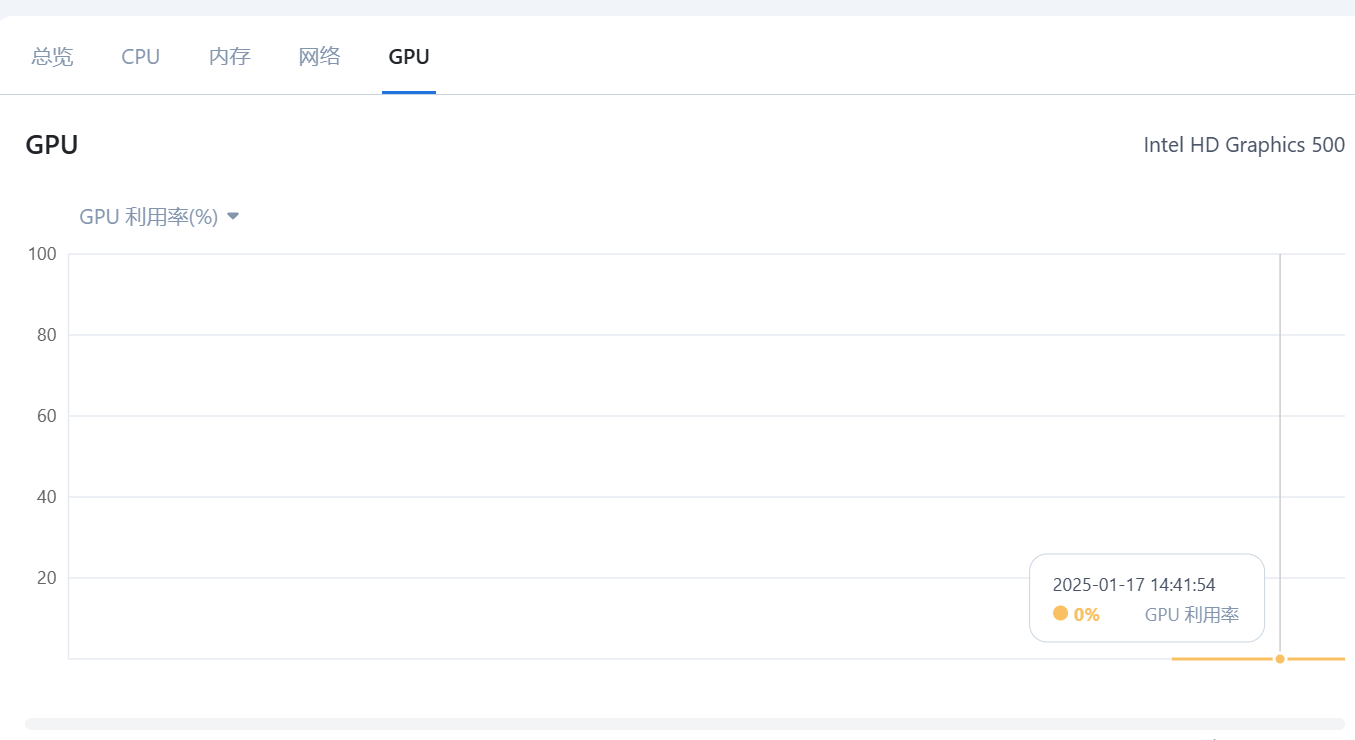Click the 0% value in the tooltip

pyautogui.click(x=1086, y=615)
